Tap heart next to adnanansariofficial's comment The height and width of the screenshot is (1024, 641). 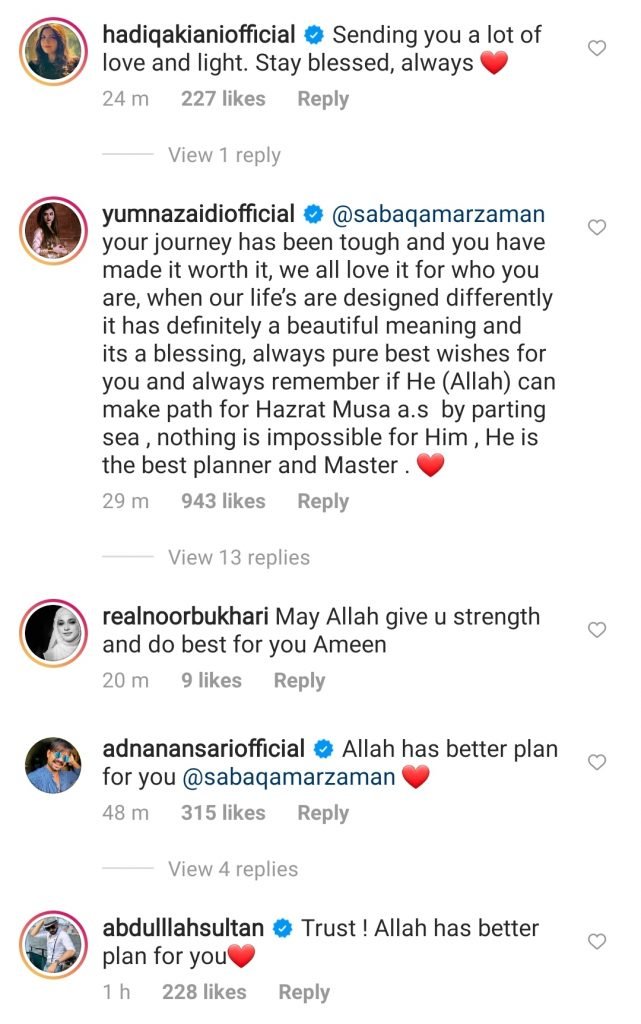[x=597, y=762]
